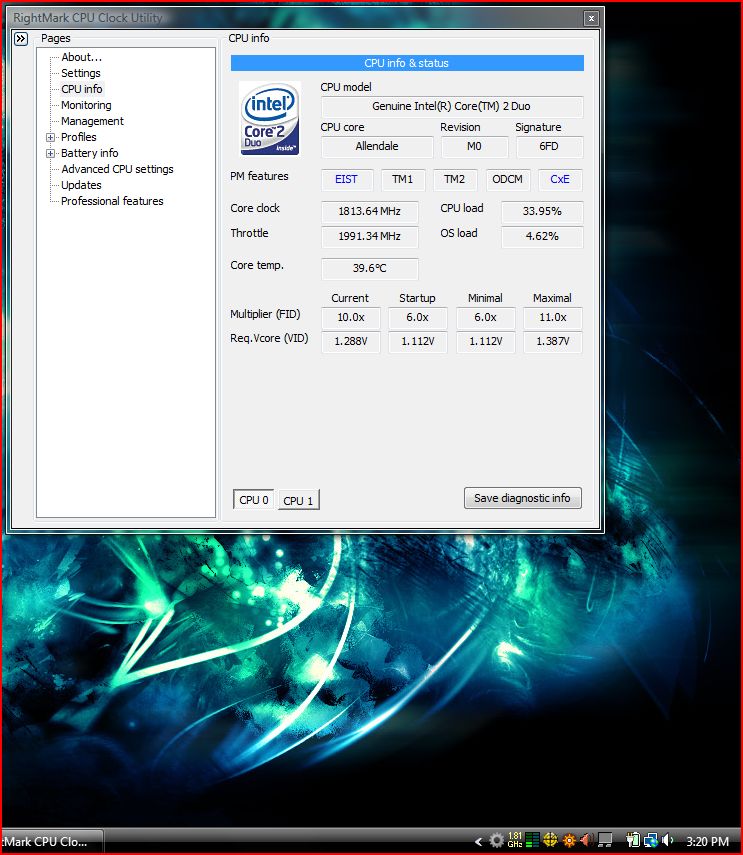This screenshot has width=743, height=855.
Task: Click the maximal multiplier 11.0x value
Action: pos(553,317)
